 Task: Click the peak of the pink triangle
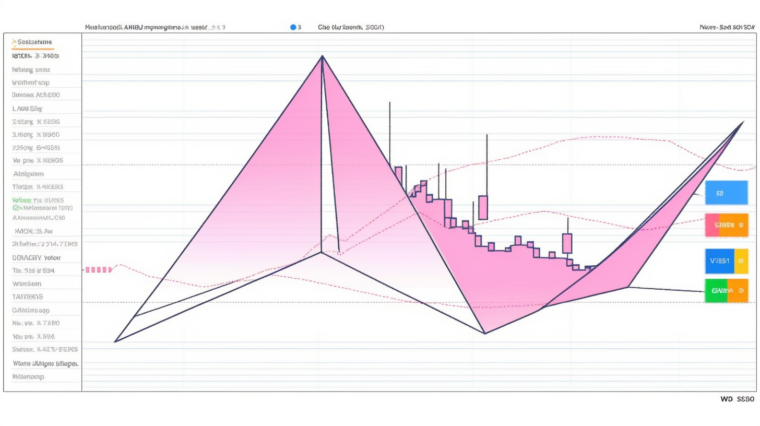coord(322,57)
